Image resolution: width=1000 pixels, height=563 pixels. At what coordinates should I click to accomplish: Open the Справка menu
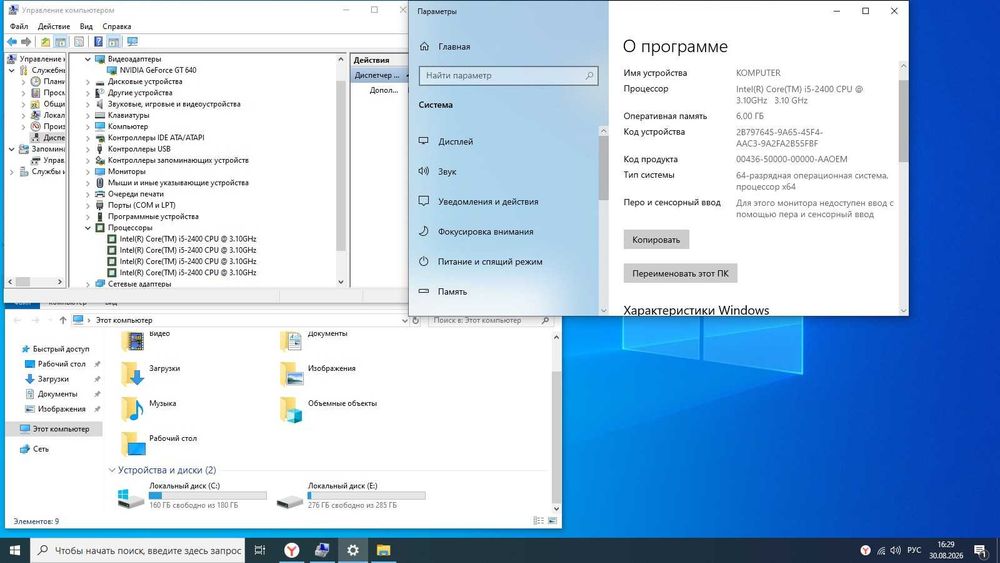click(x=117, y=26)
